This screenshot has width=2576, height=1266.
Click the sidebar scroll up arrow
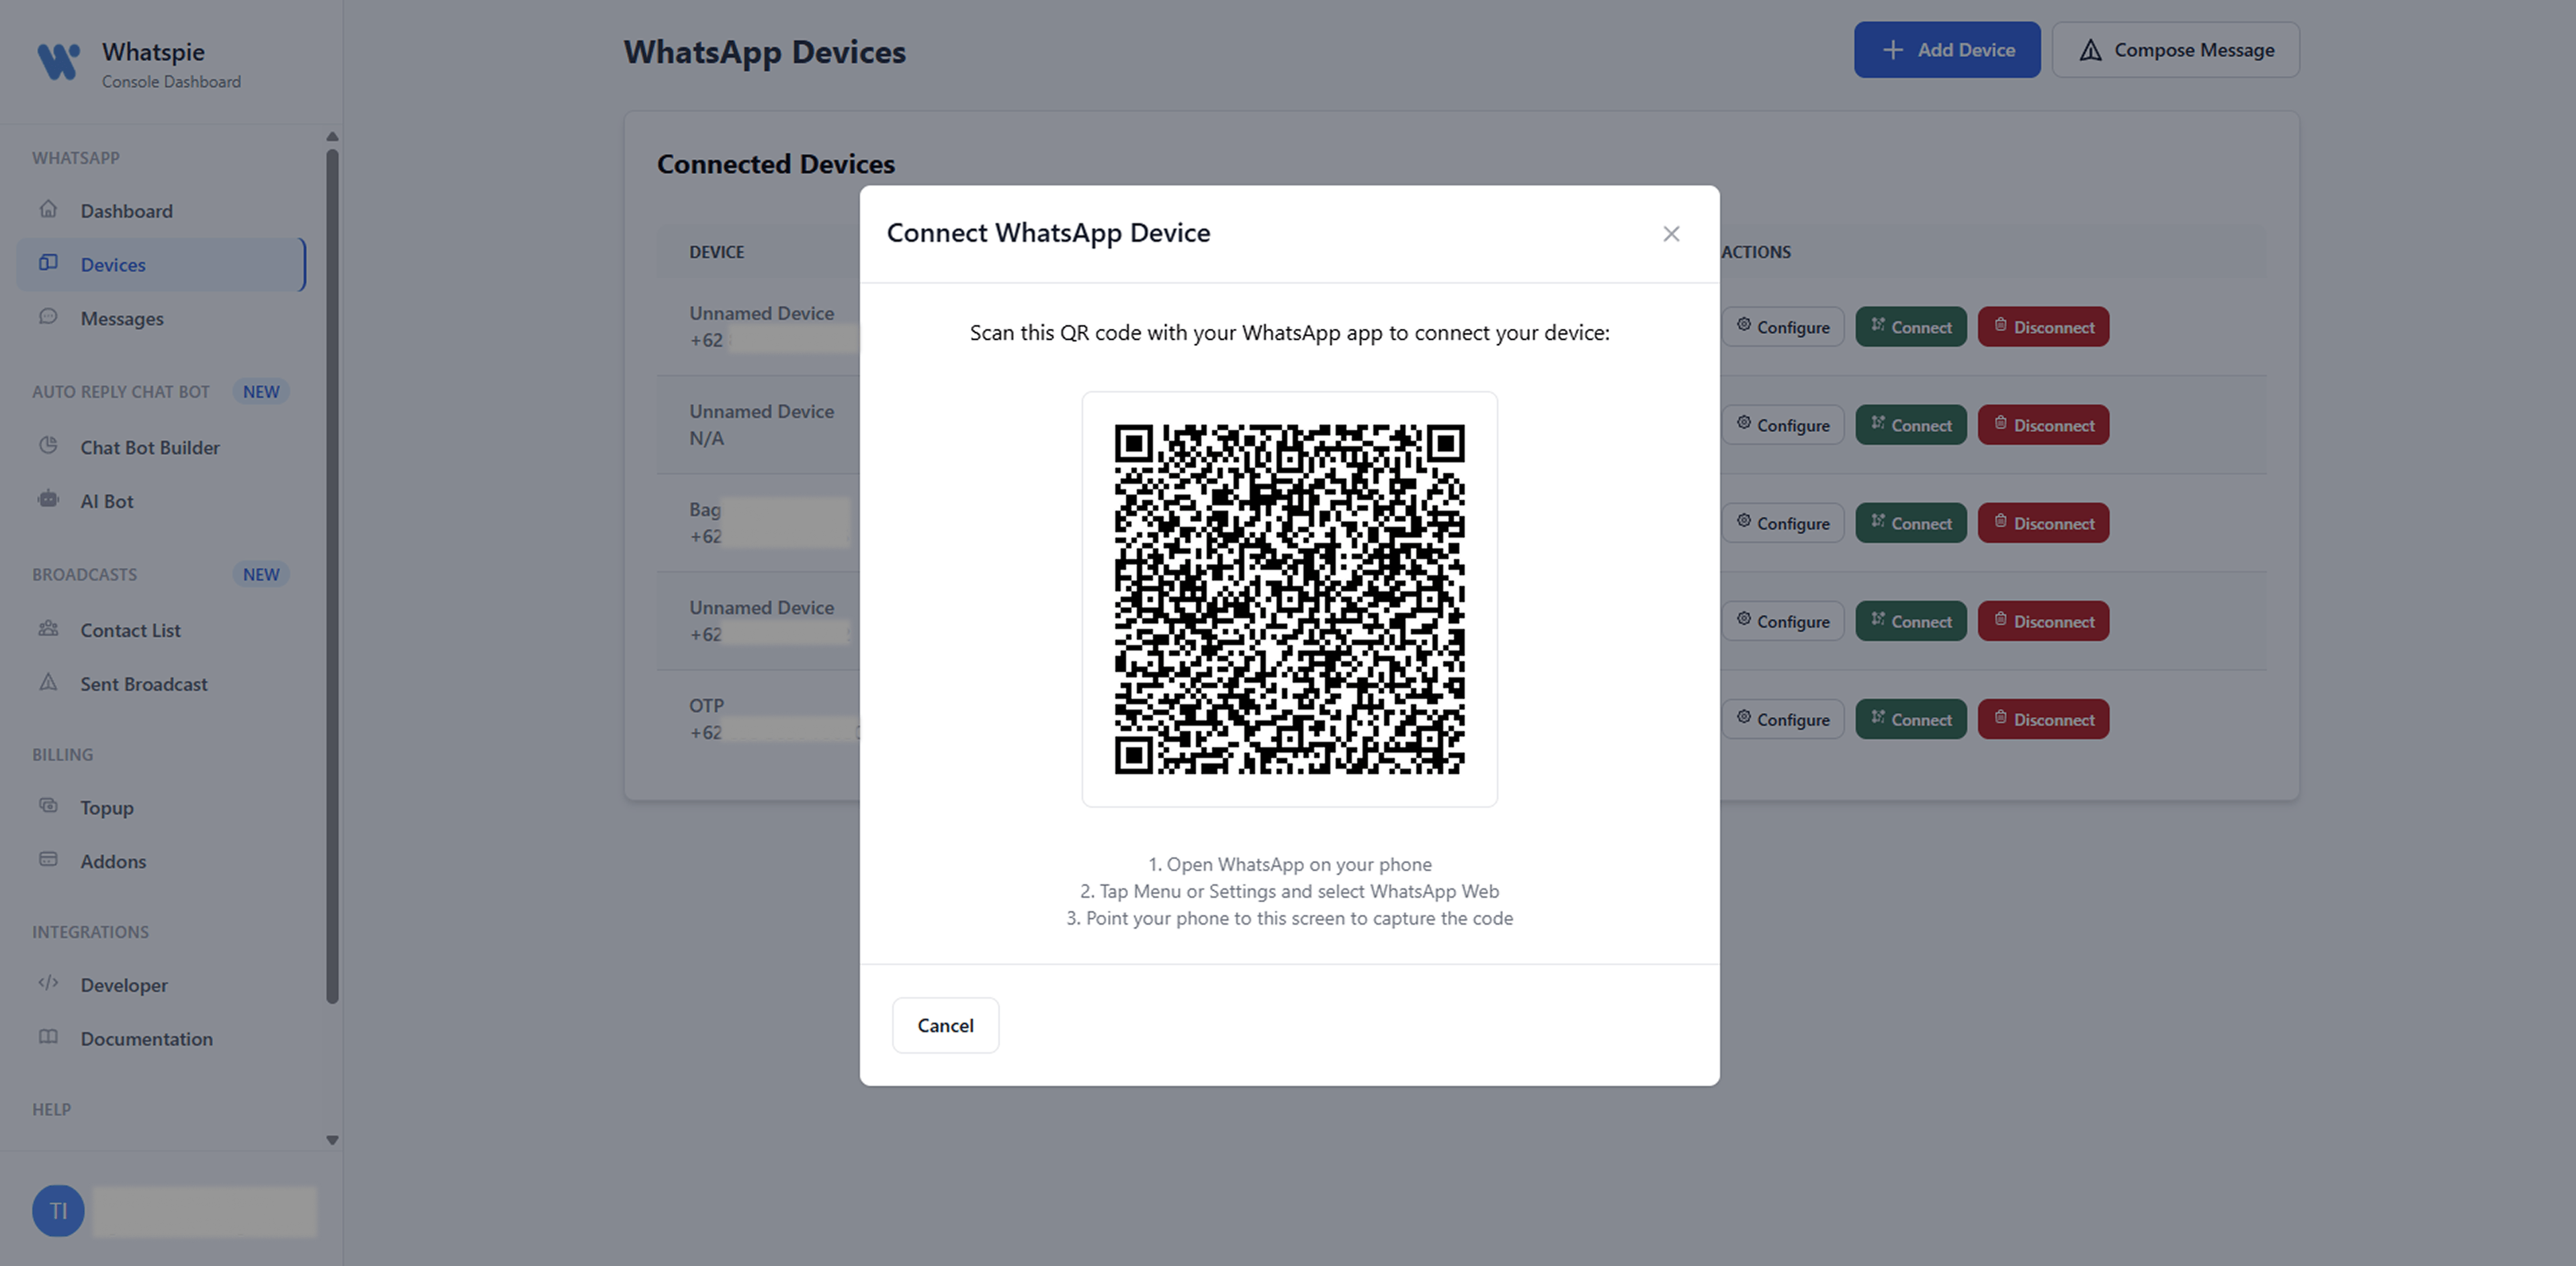[x=332, y=137]
